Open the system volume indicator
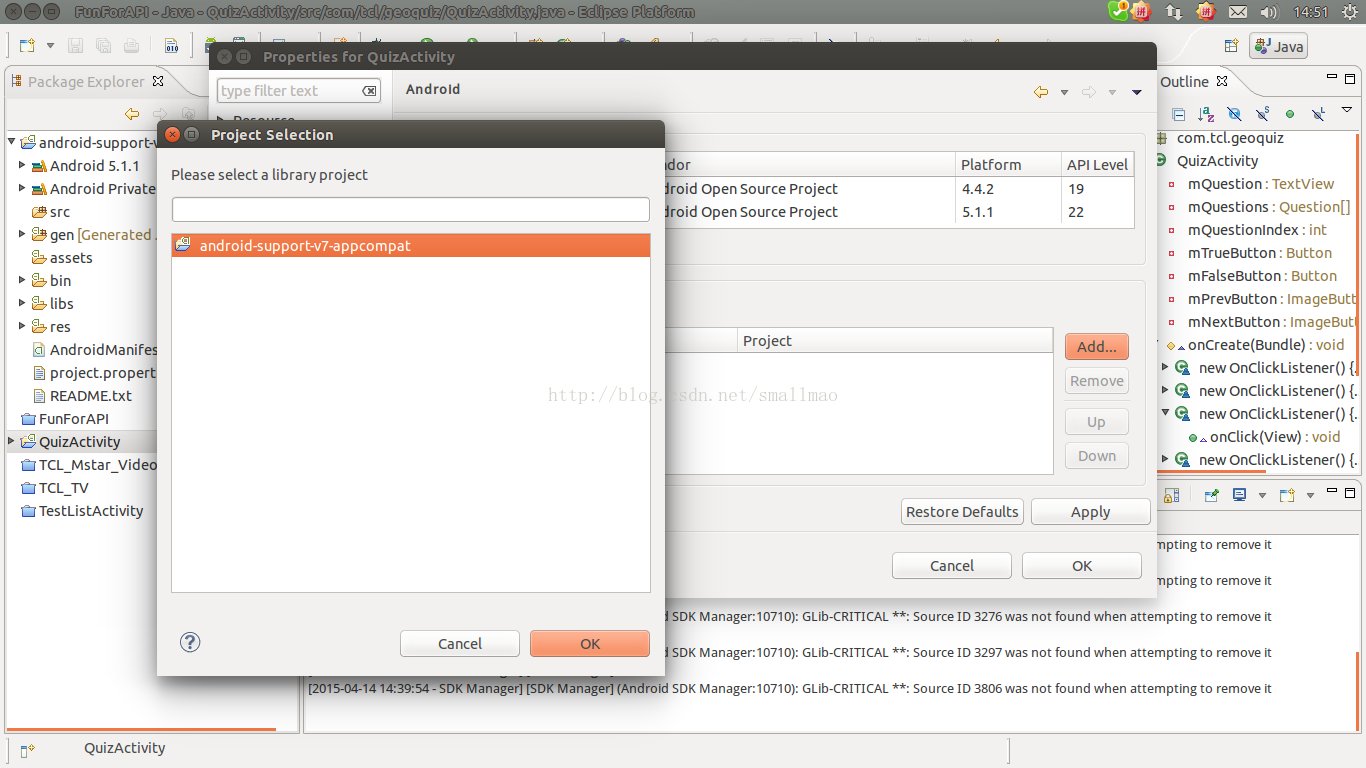Screen dimensions: 1366x768 [x=1269, y=12]
